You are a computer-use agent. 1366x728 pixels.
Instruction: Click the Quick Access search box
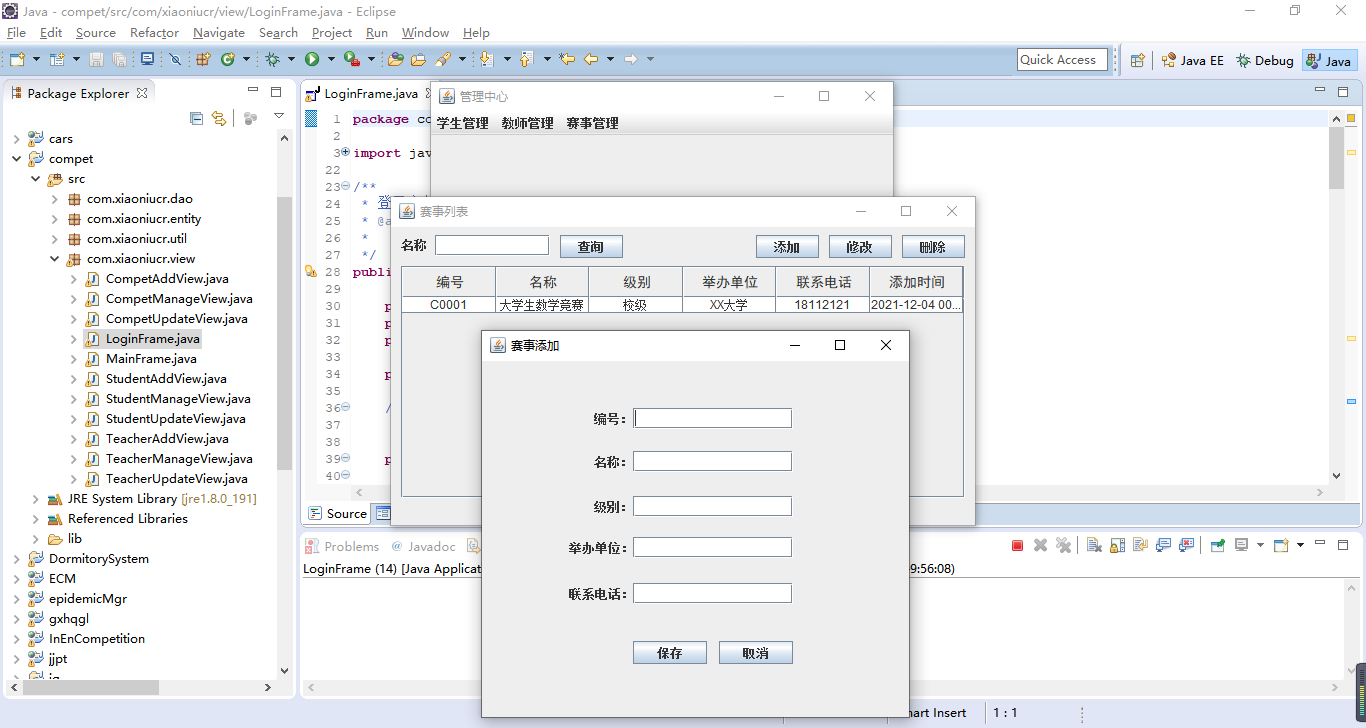point(1063,60)
